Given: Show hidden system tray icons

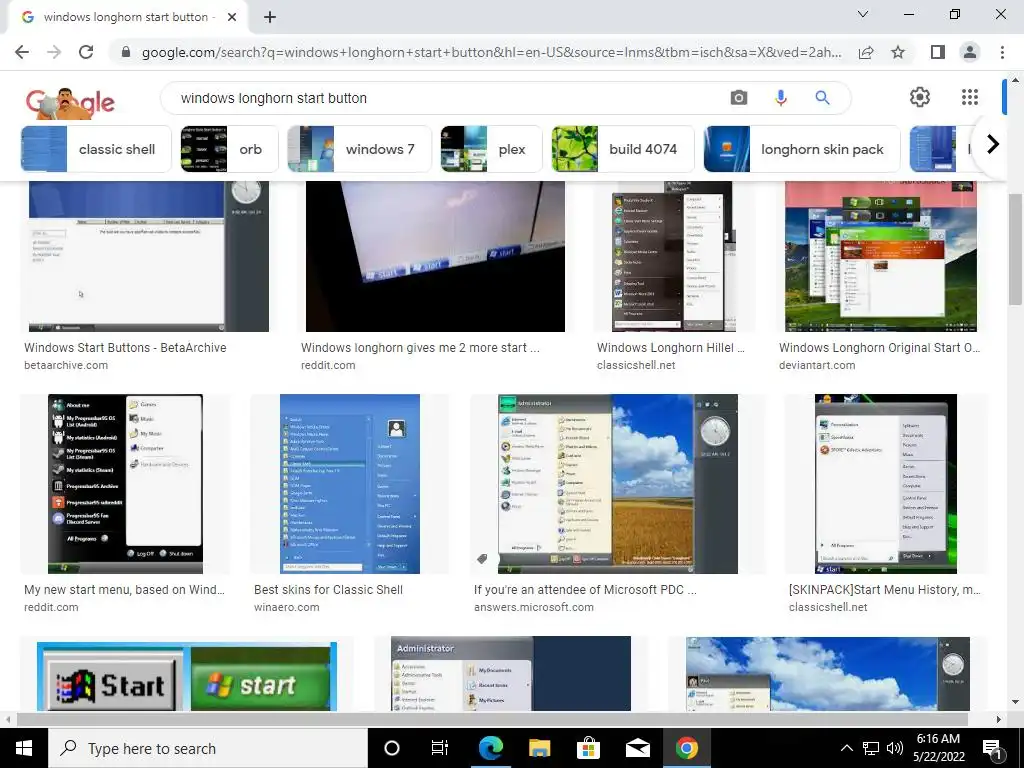Looking at the screenshot, I should click(846, 748).
